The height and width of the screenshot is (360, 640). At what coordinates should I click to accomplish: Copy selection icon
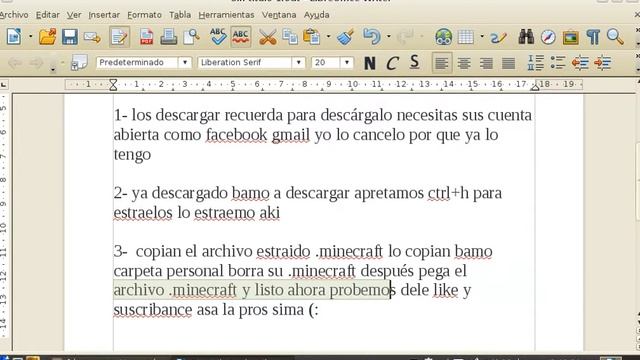(x=290, y=37)
